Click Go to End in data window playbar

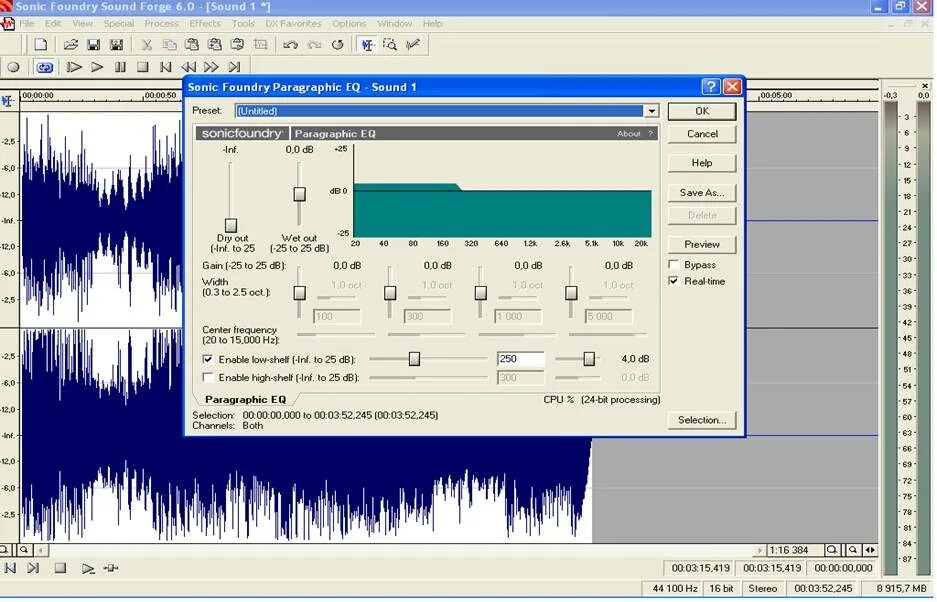[33, 569]
